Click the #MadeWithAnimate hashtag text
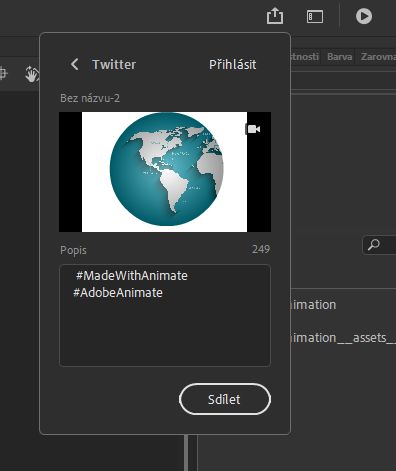This screenshot has width=396, height=471. [x=132, y=276]
